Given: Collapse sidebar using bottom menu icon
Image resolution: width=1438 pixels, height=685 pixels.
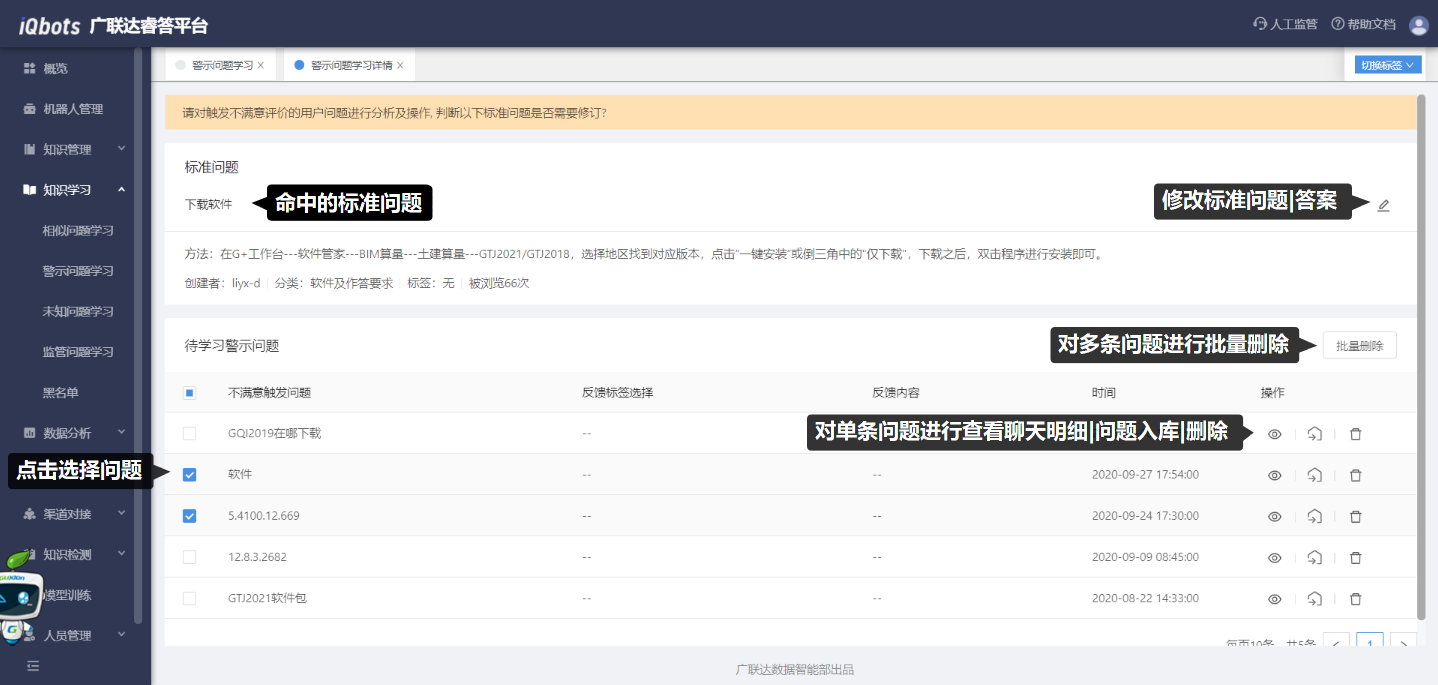Looking at the screenshot, I should point(33,666).
